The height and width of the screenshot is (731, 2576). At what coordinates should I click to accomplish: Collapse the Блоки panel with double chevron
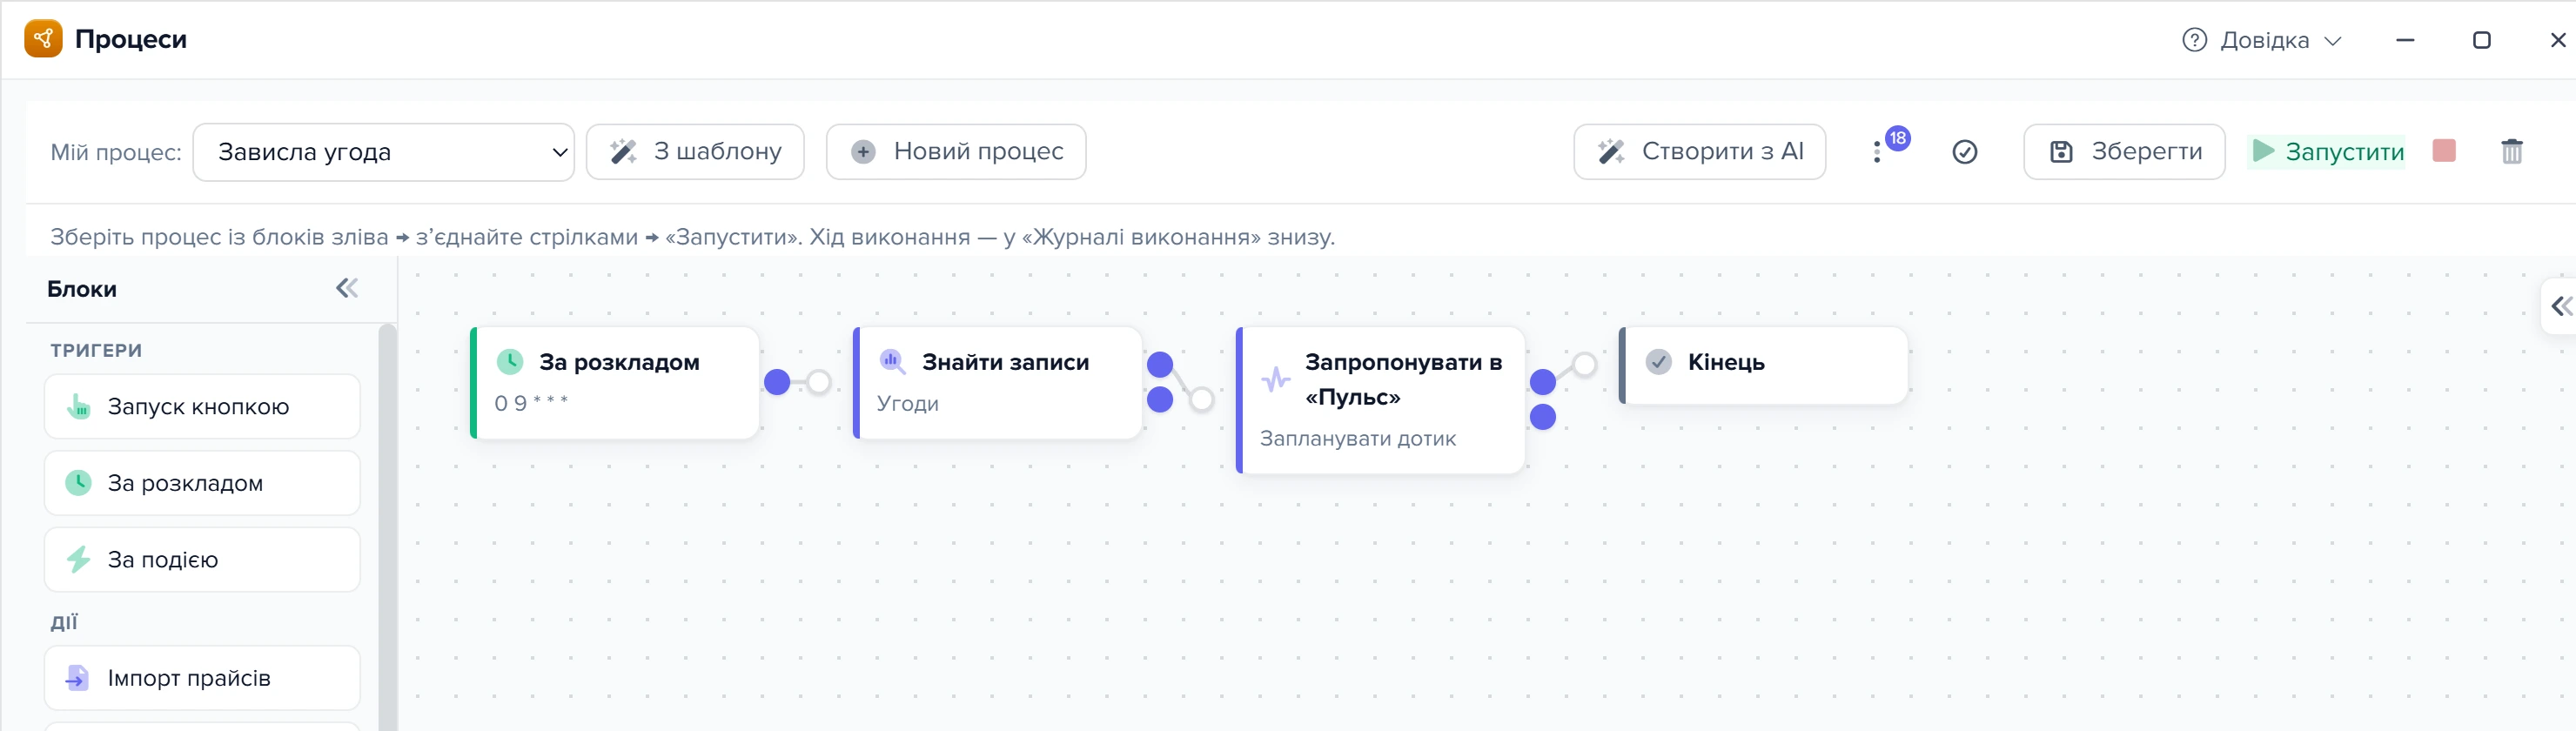coord(347,289)
